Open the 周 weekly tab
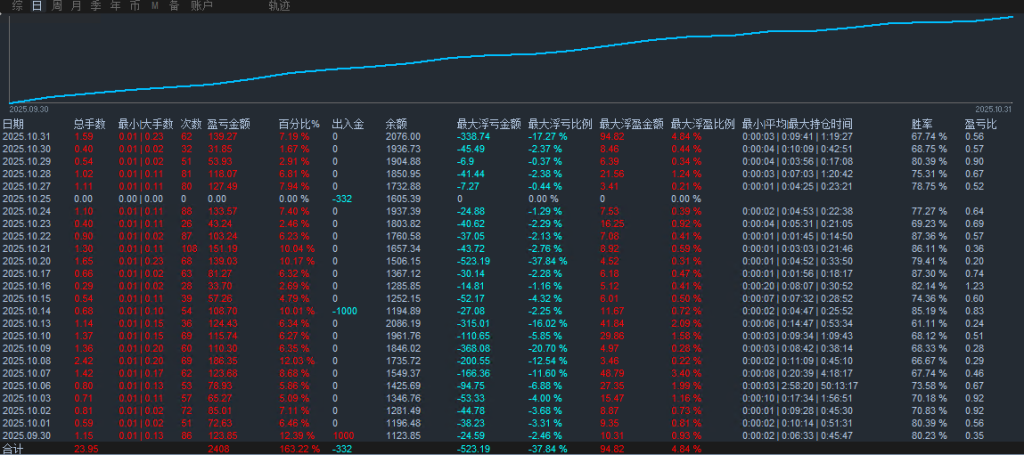 (57, 6)
